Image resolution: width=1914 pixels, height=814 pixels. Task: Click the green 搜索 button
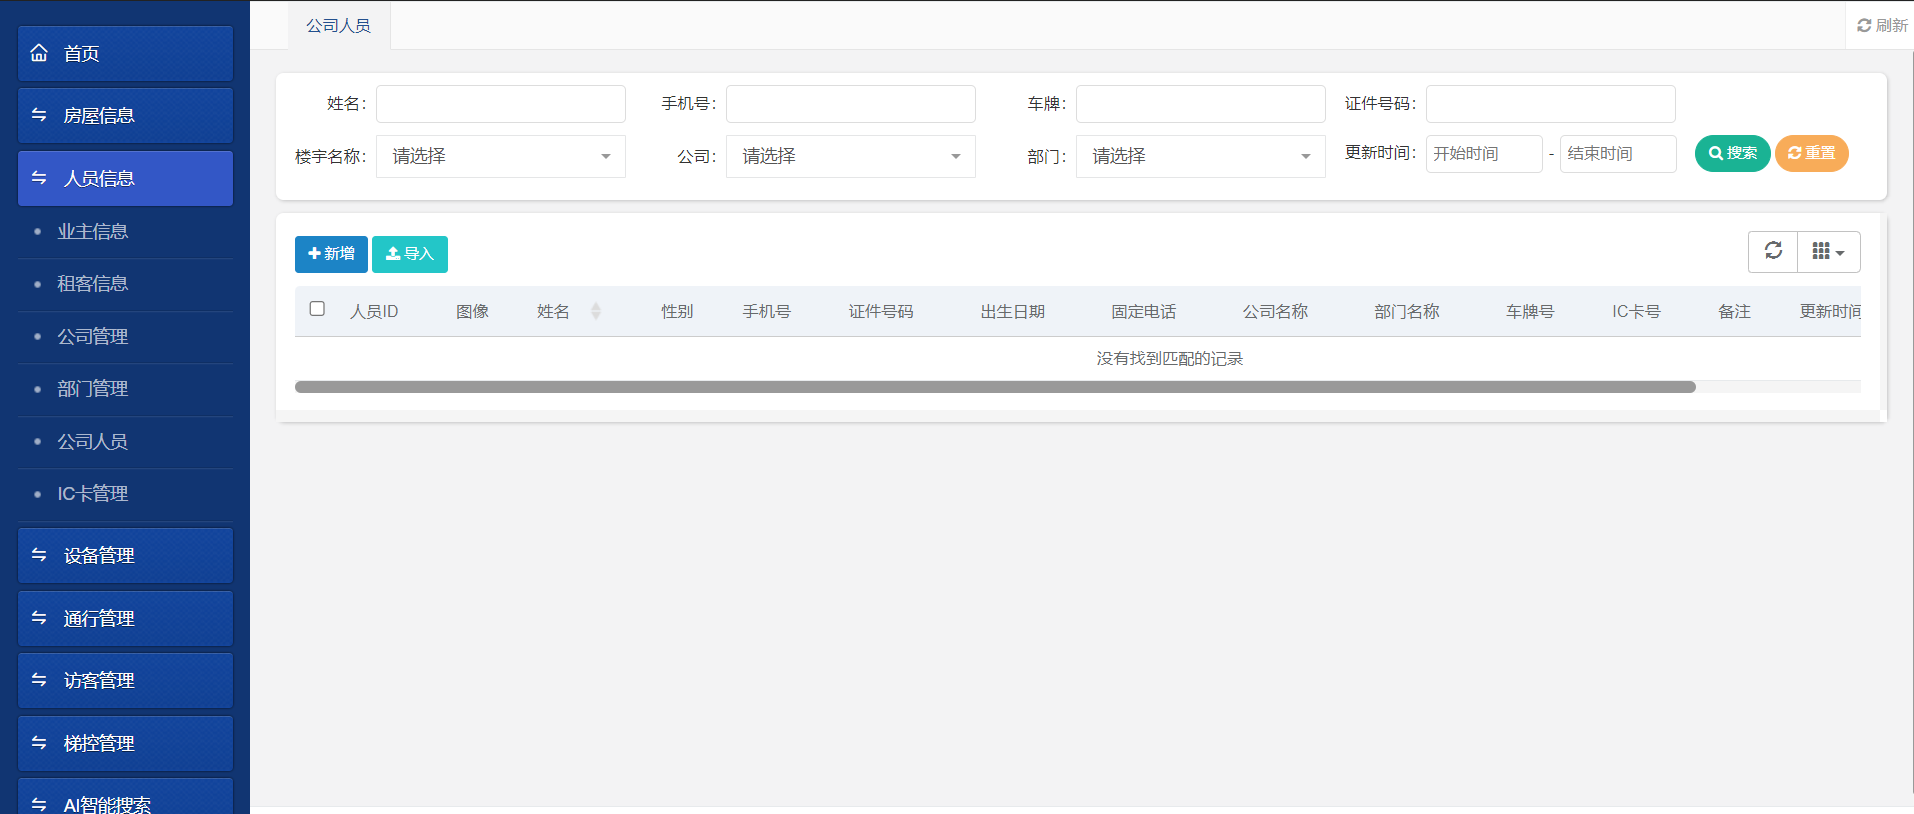coord(1732,153)
